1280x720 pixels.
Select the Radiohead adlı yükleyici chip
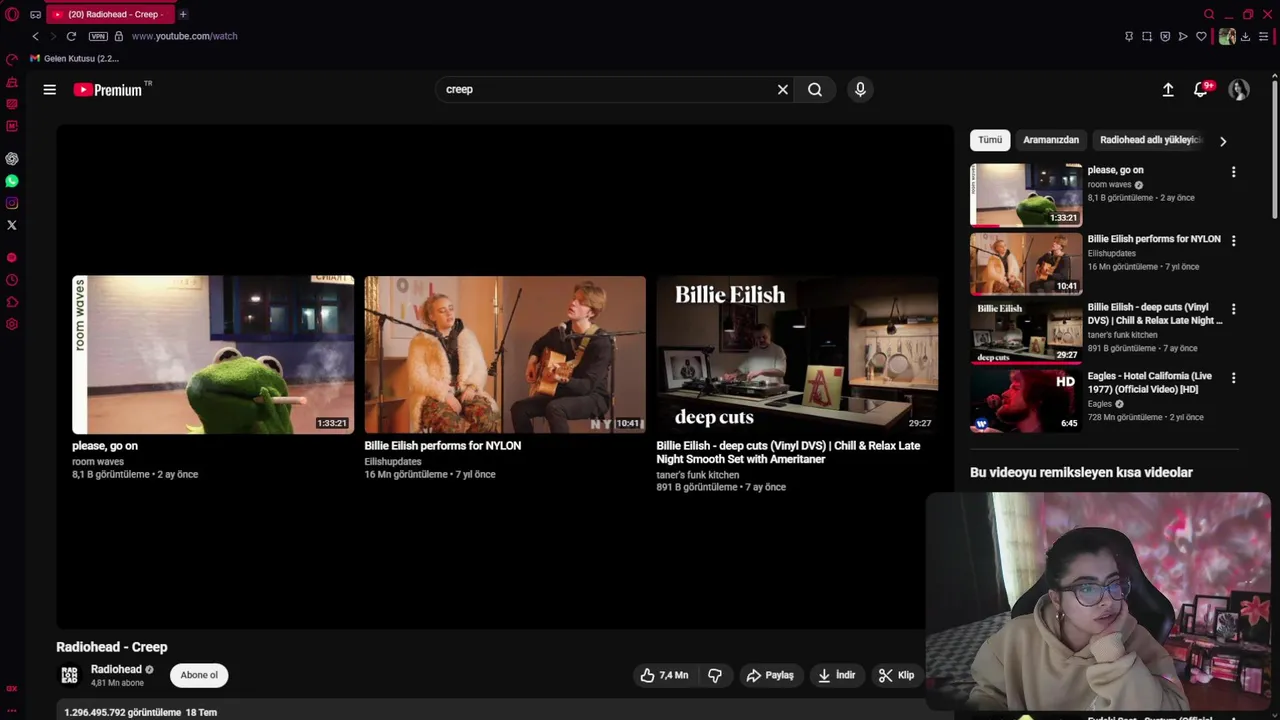coord(1151,140)
